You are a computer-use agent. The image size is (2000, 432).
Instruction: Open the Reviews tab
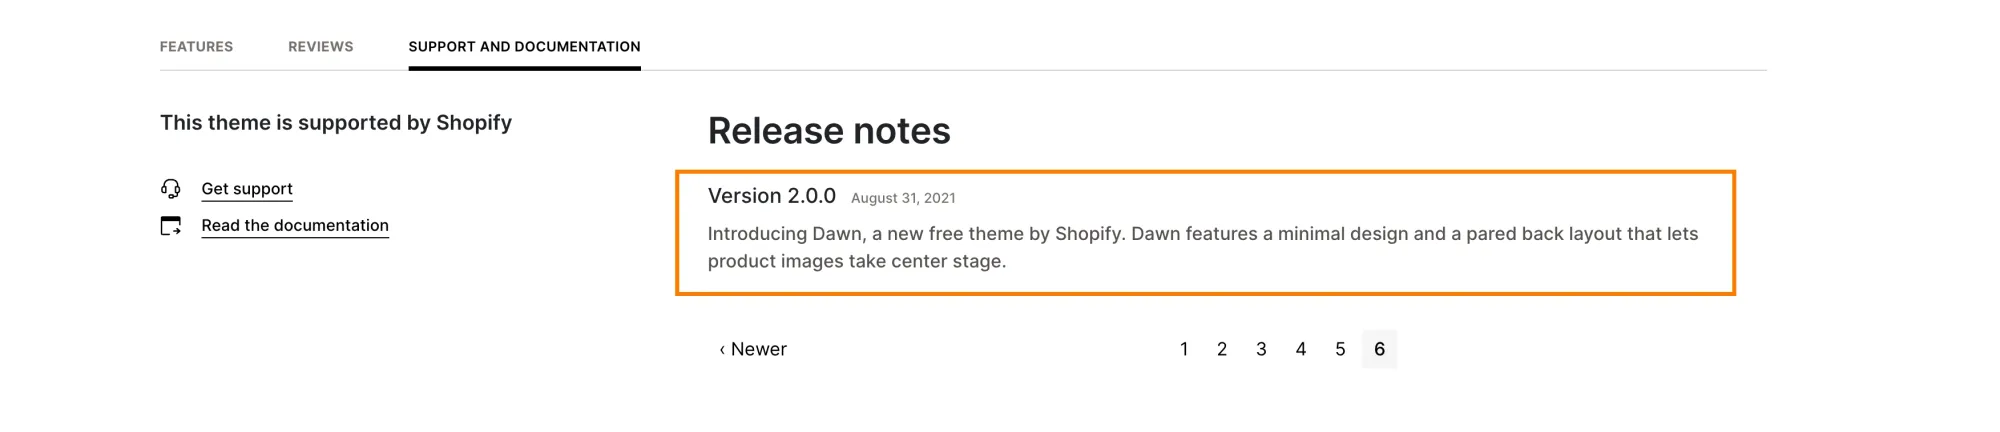coord(320,47)
